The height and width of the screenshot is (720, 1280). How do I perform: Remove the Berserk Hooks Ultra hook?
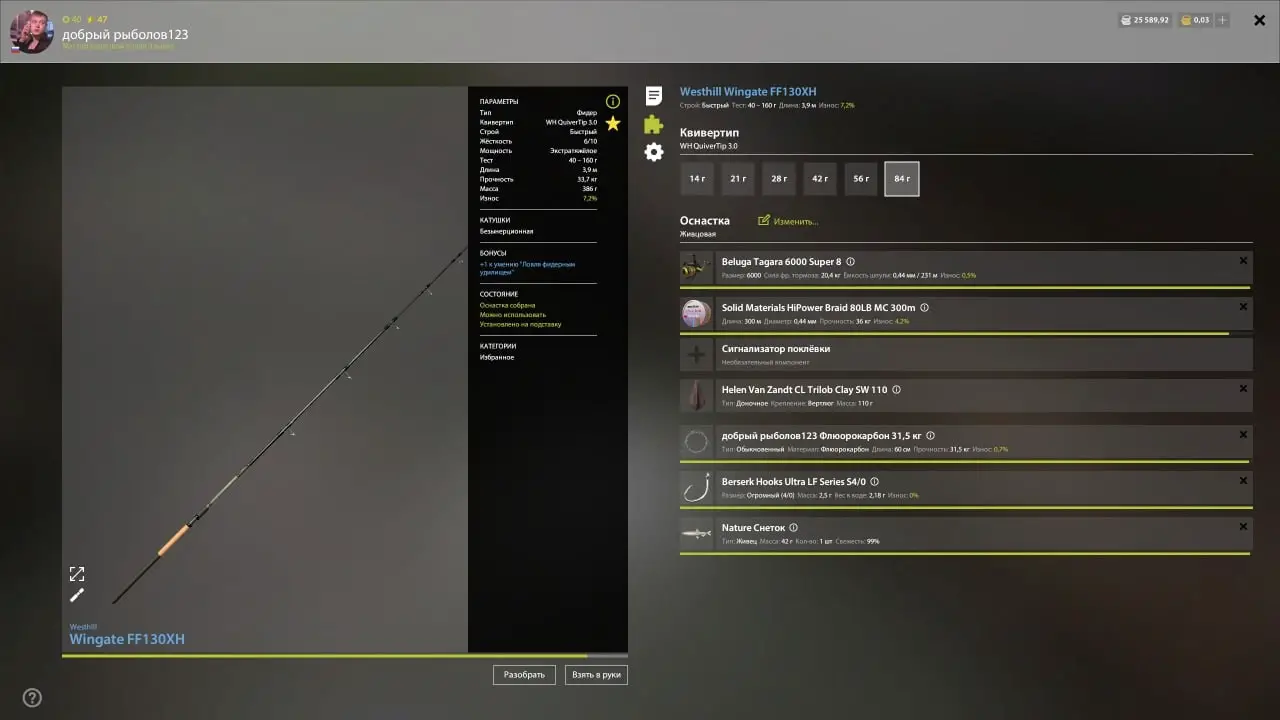pyautogui.click(x=1243, y=481)
